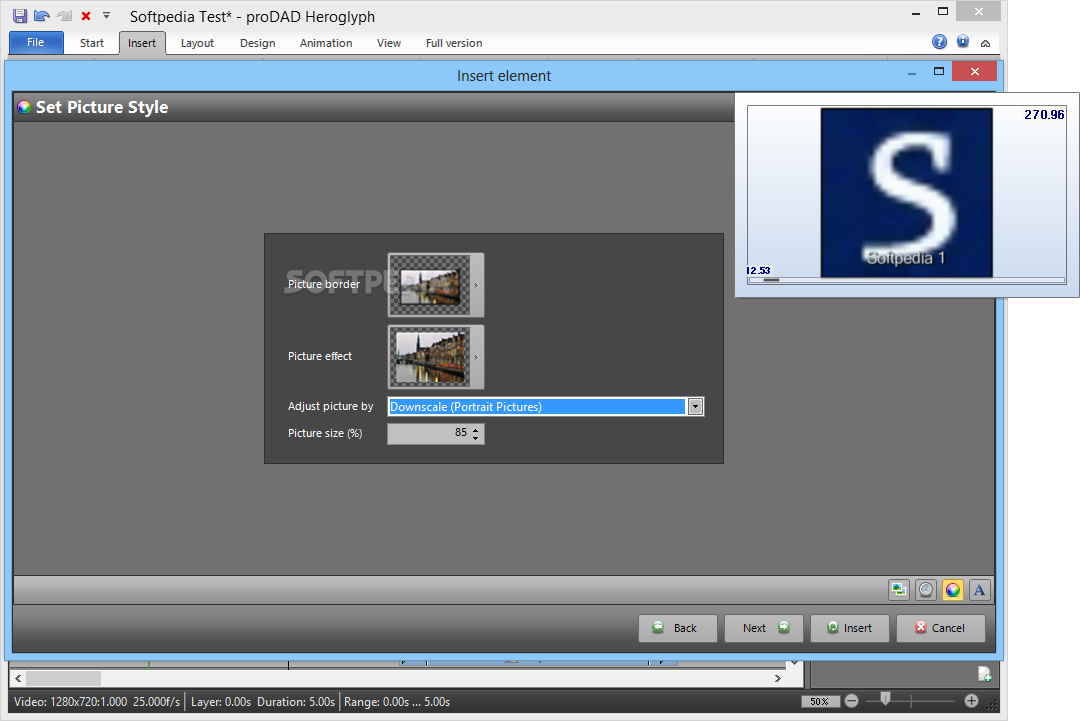Click the Range: 0.00s ... 5.00s status text
This screenshot has height=721, width=1080.
coord(397,702)
